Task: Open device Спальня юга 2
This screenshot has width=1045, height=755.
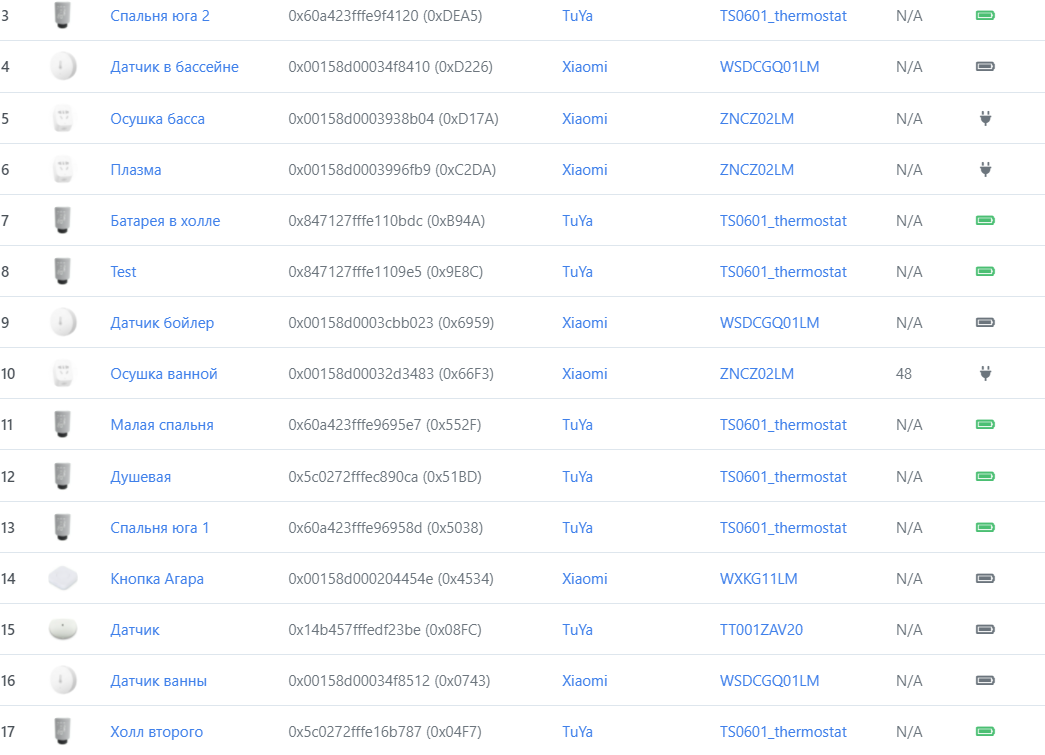Action: (x=160, y=16)
